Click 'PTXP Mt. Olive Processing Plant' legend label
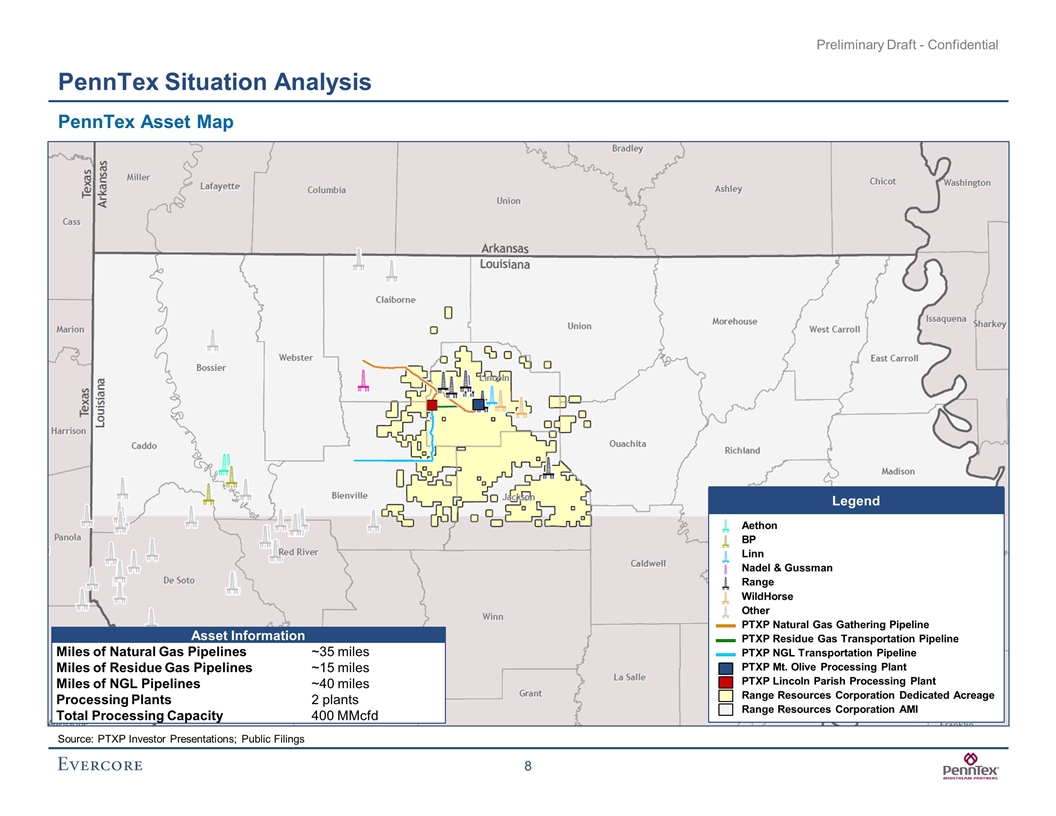The image size is (1056, 816). pyautogui.click(x=824, y=667)
